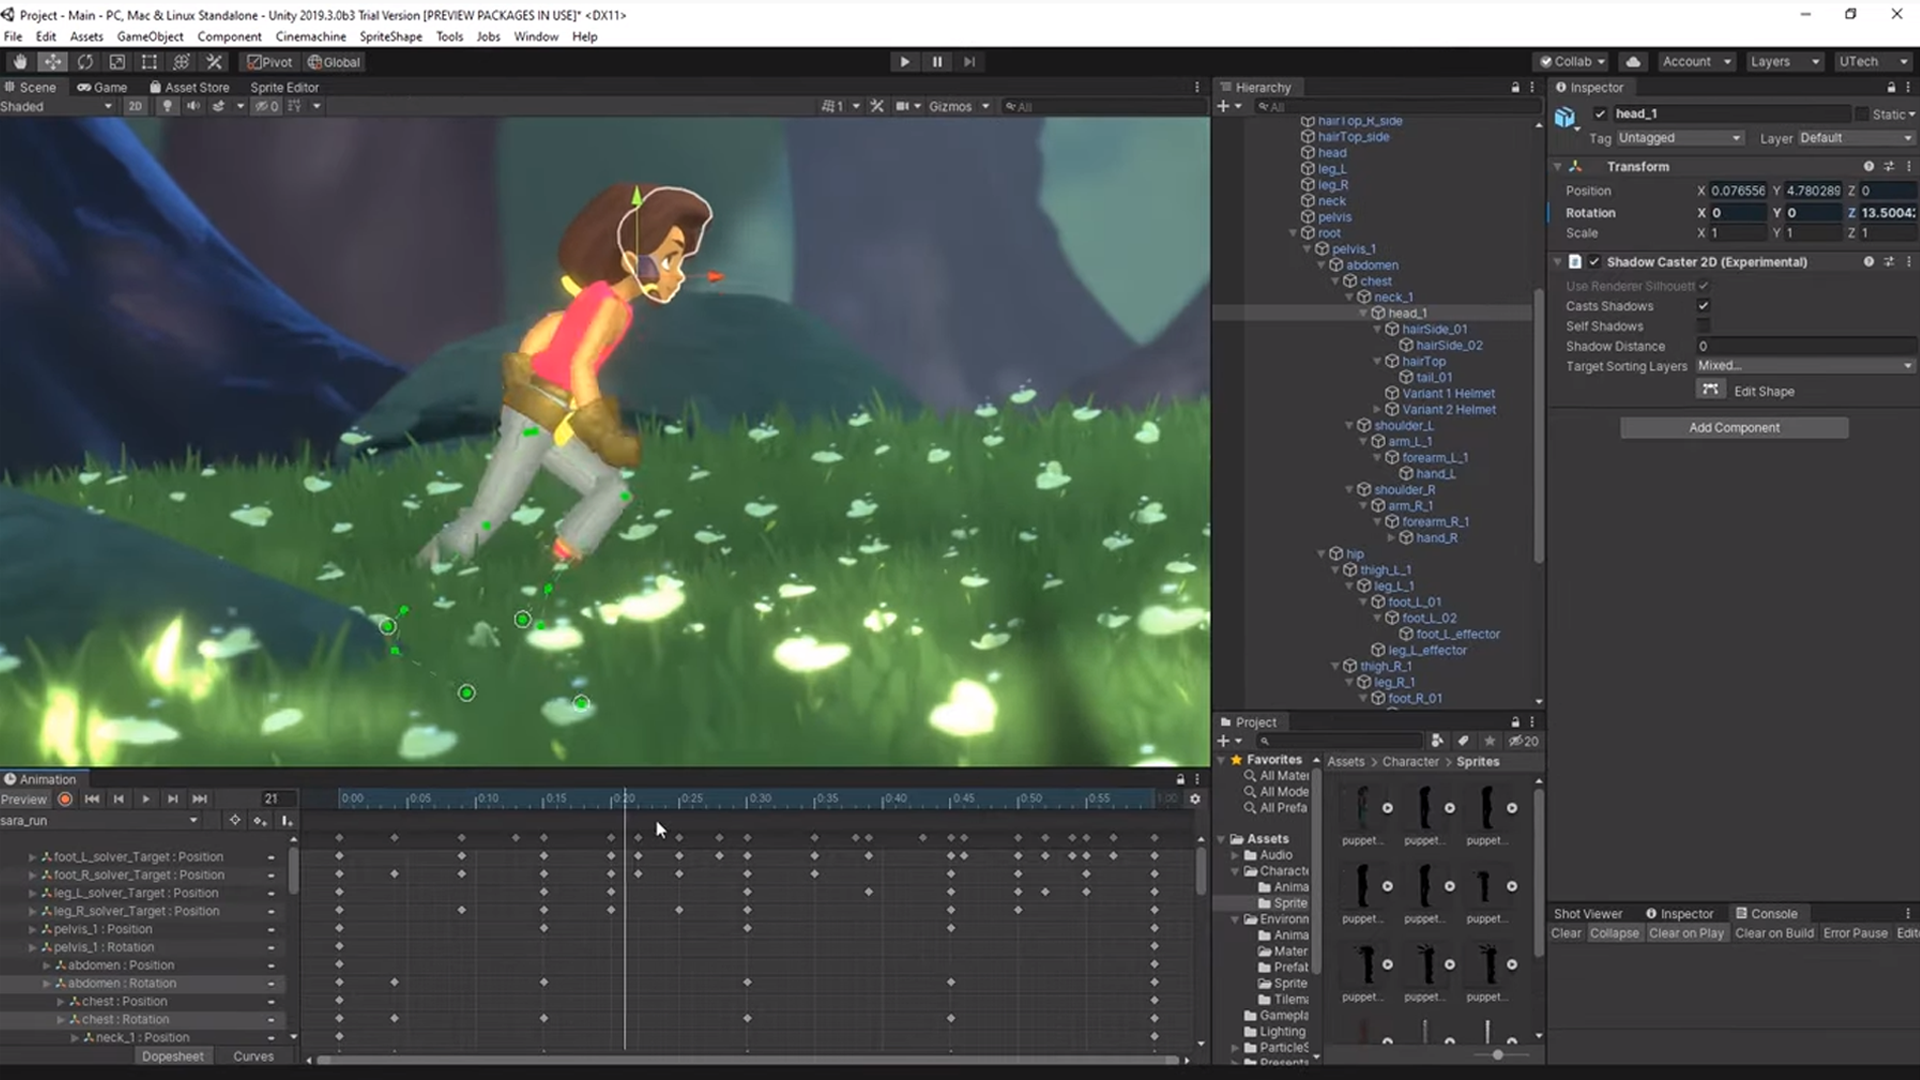Click the current frame number field
Image resolution: width=1920 pixels, height=1080 pixels.
point(278,799)
